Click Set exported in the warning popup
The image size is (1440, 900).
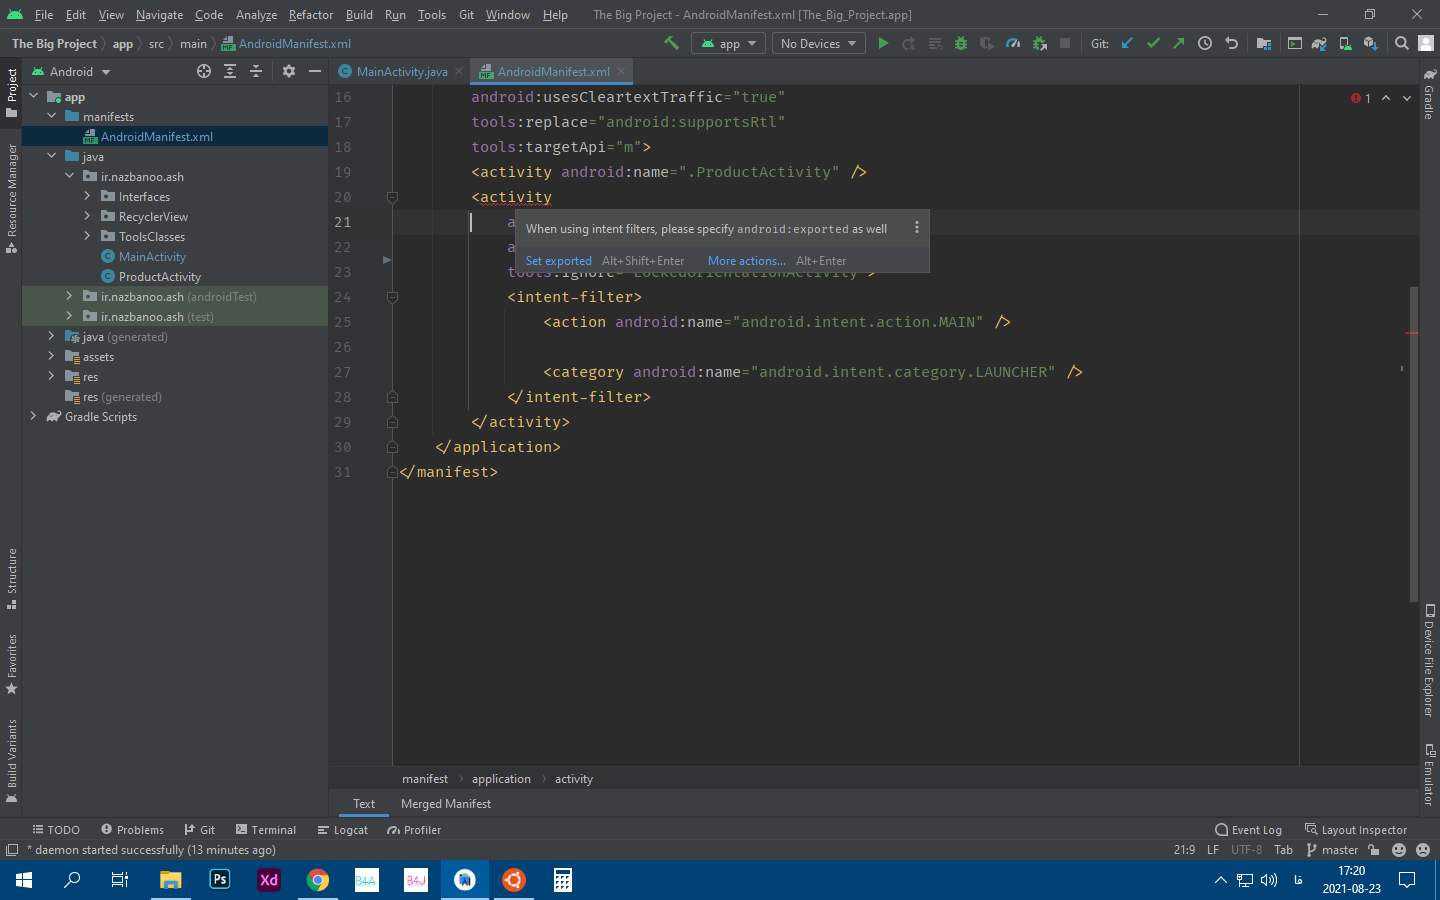558,260
